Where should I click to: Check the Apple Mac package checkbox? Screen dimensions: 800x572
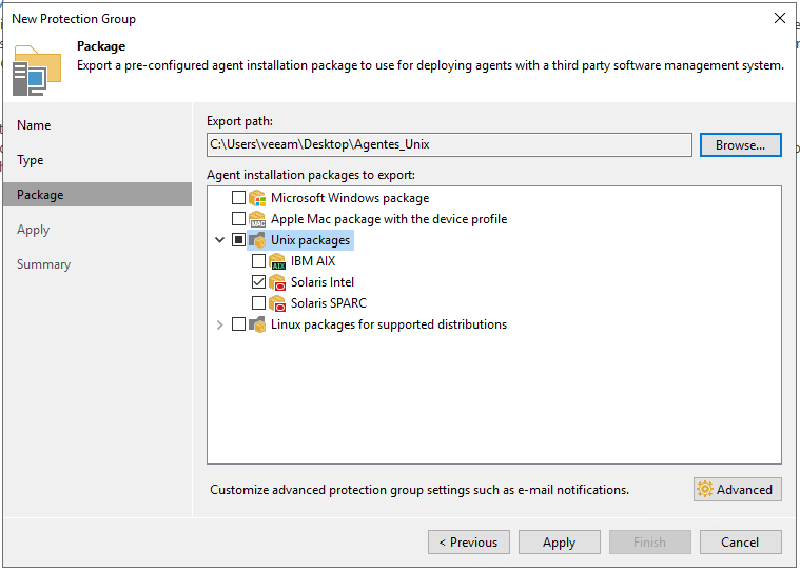(239, 218)
